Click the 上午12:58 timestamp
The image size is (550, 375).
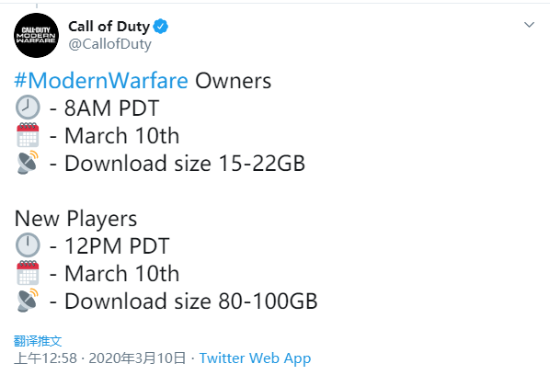[46, 358]
